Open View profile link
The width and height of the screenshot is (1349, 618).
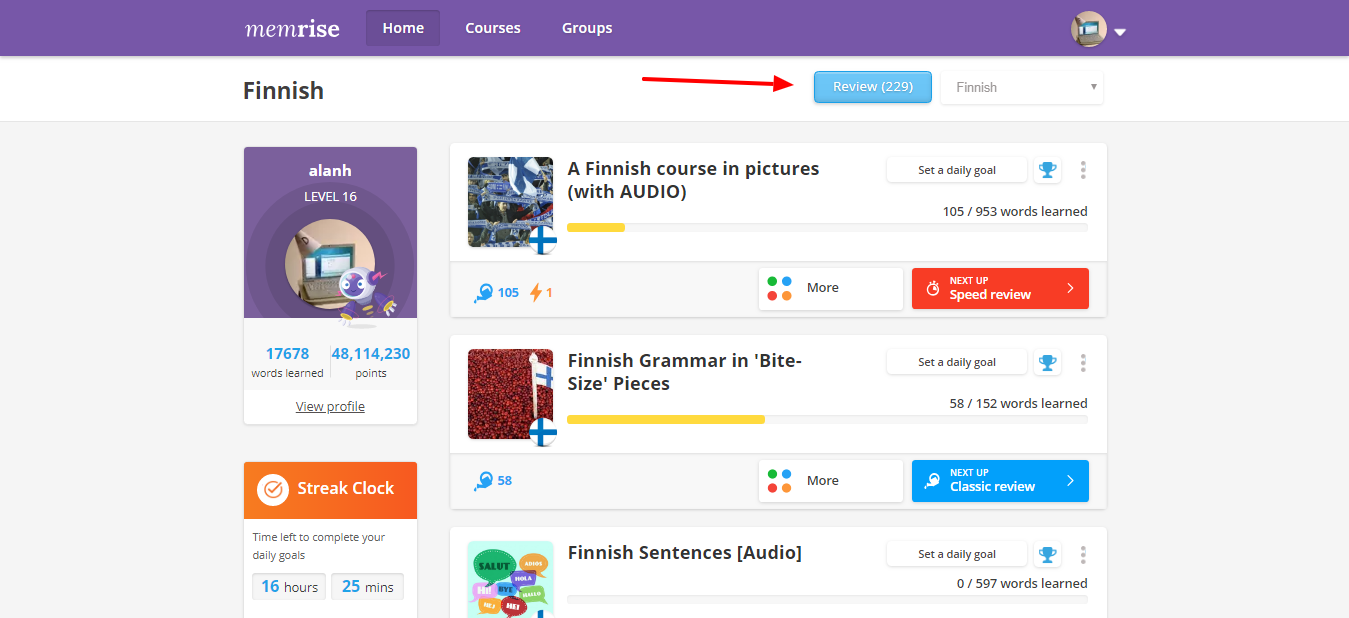[x=330, y=406]
